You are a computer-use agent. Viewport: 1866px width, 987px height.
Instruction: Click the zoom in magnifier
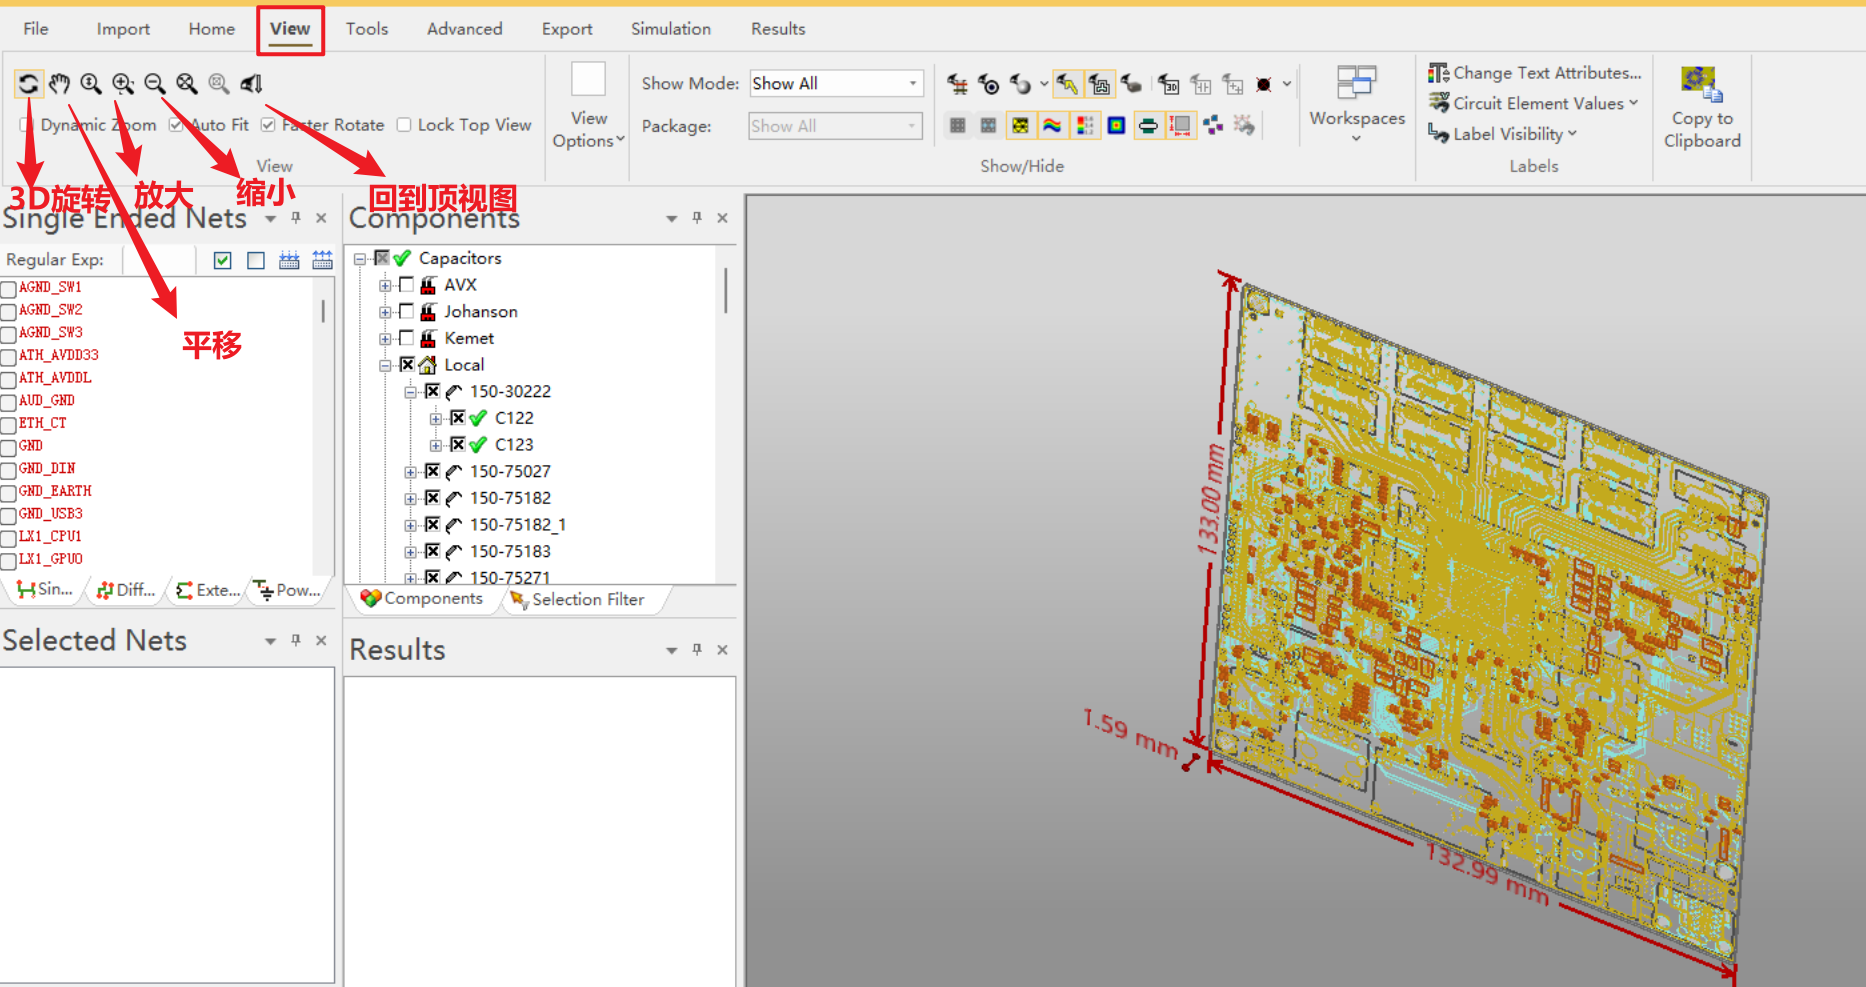[x=123, y=84]
